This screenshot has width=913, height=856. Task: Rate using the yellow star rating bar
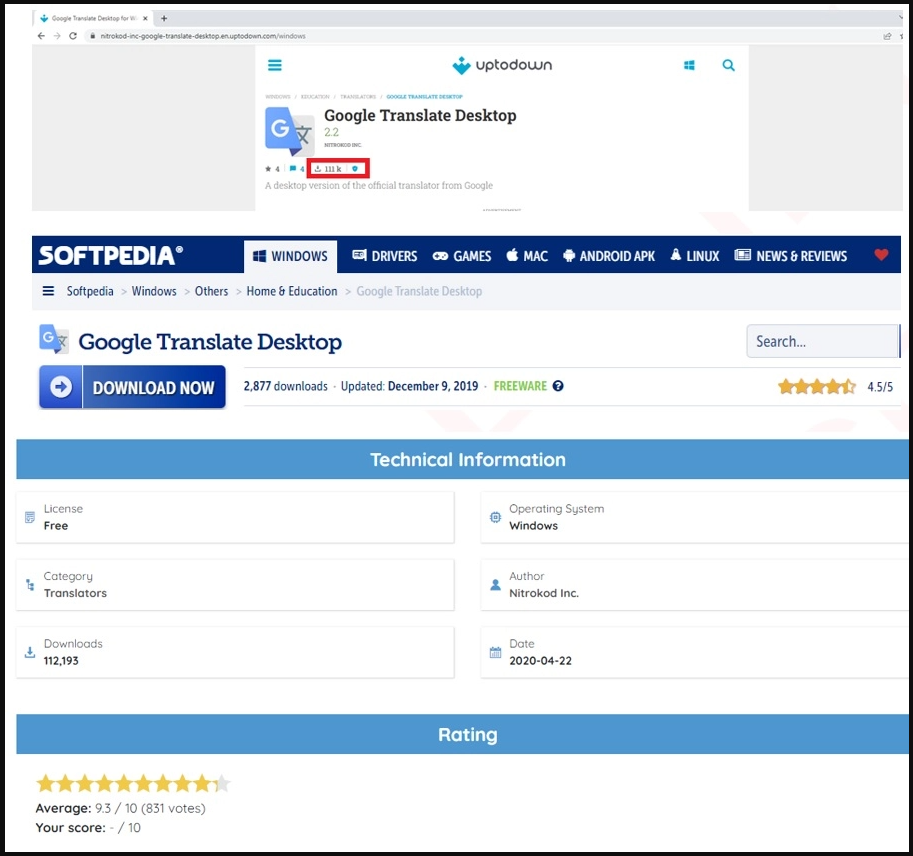[133, 783]
